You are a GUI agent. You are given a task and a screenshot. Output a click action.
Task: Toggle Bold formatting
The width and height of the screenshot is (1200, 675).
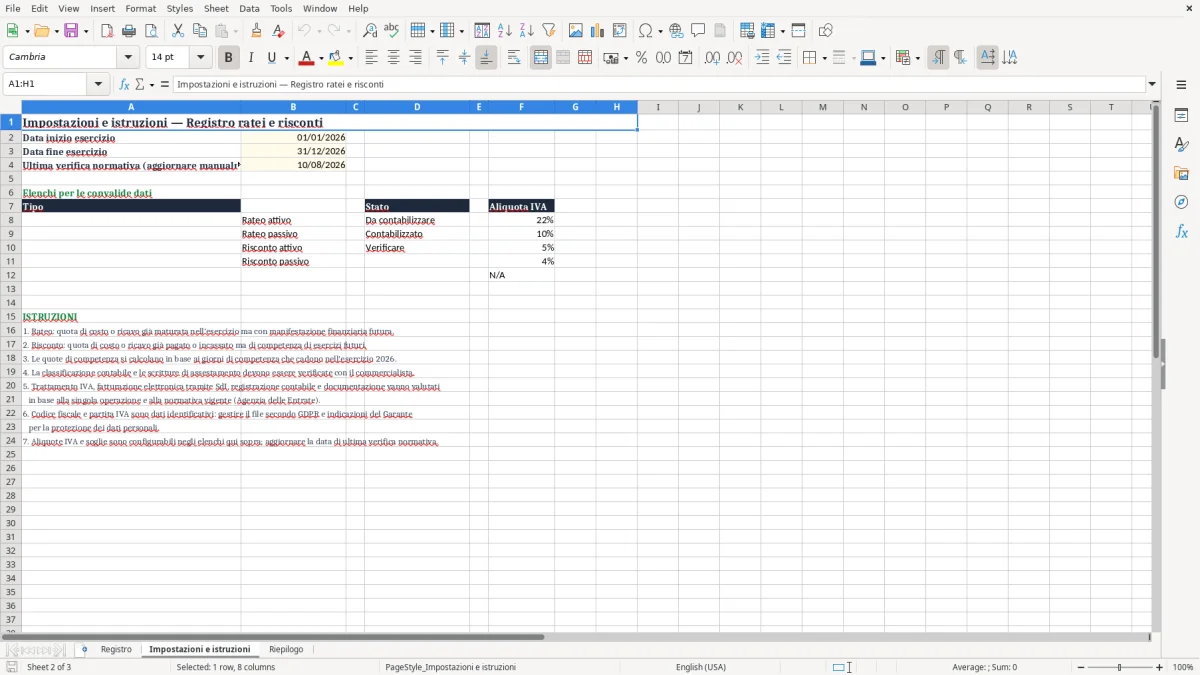point(229,58)
